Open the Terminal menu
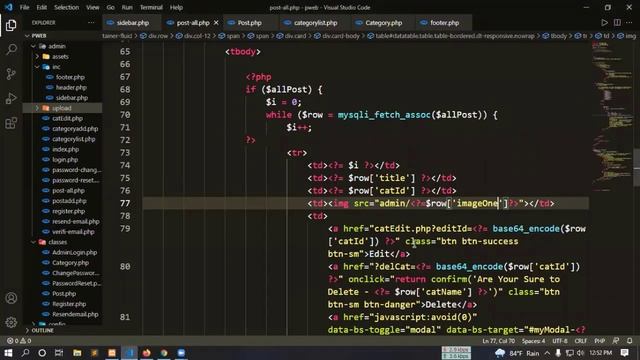This screenshot has width=640, height=360. [x=151, y=7]
